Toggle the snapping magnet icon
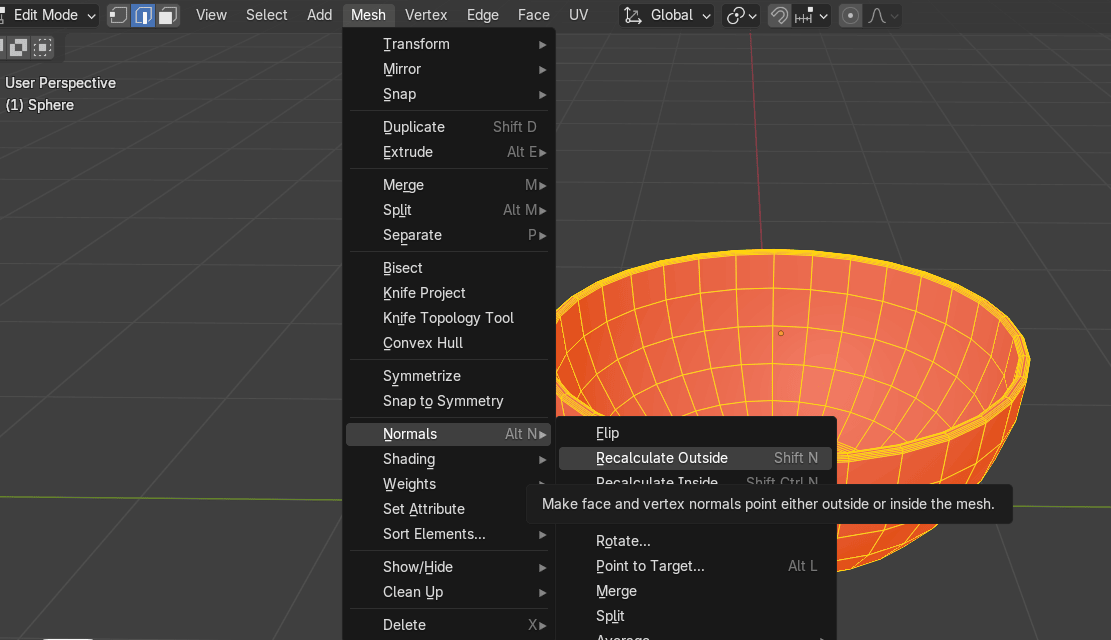The image size is (1111, 640). pos(779,15)
